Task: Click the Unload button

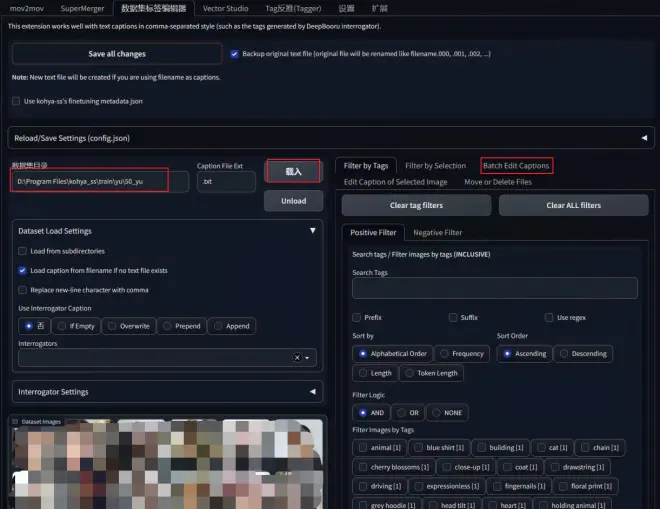Action: [x=293, y=201]
